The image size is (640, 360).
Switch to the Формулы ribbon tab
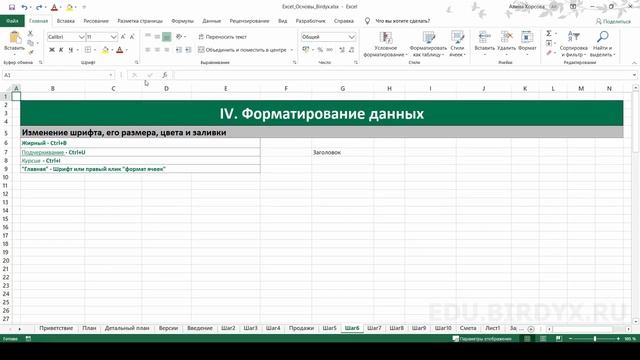pyautogui.click(x=182, y=21)
